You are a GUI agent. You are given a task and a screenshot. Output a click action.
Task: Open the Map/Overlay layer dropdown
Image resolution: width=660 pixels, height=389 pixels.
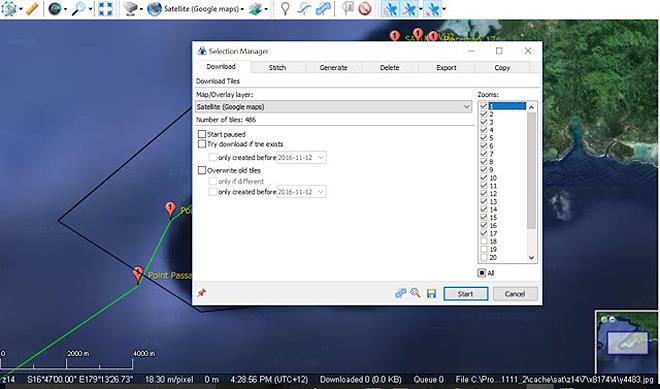334,107
